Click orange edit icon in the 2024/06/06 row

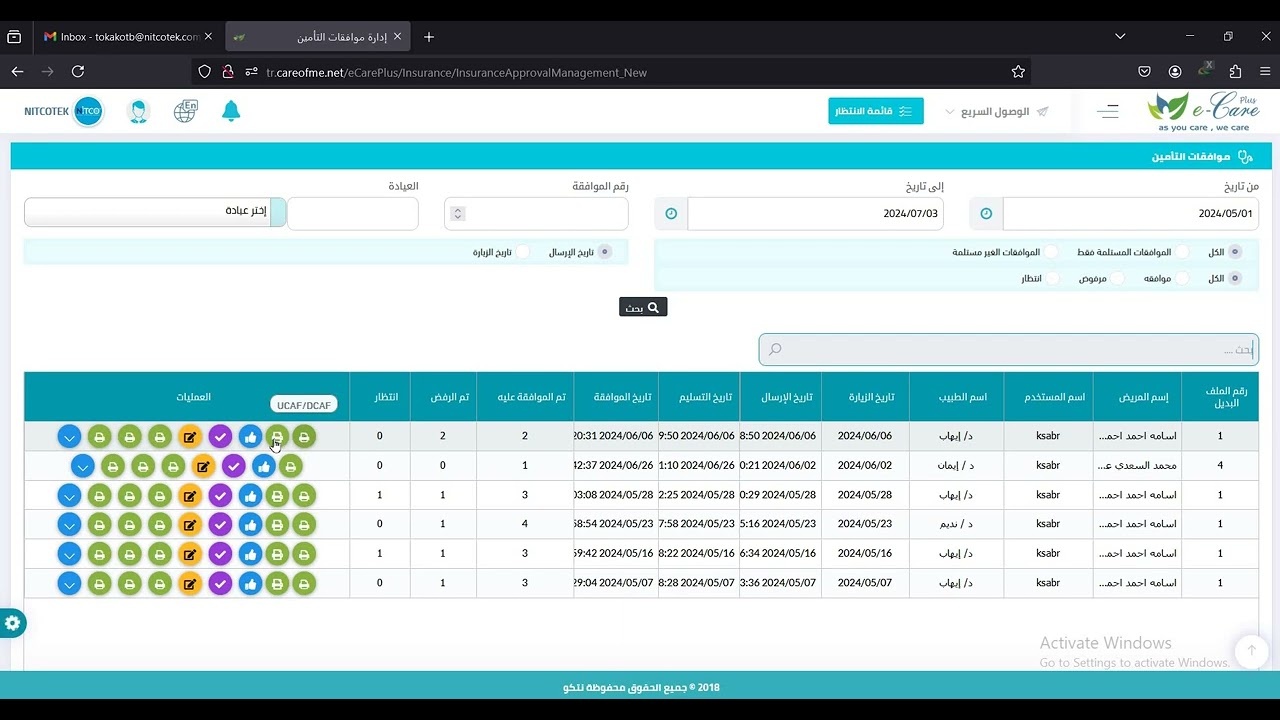190,436
